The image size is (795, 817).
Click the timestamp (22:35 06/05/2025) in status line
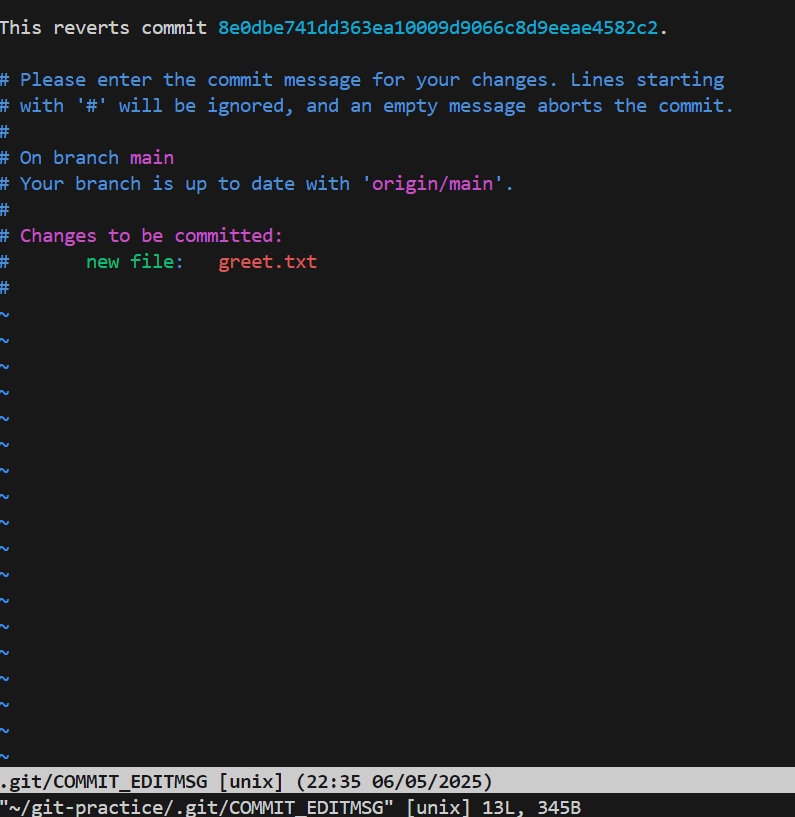point(394,782)
